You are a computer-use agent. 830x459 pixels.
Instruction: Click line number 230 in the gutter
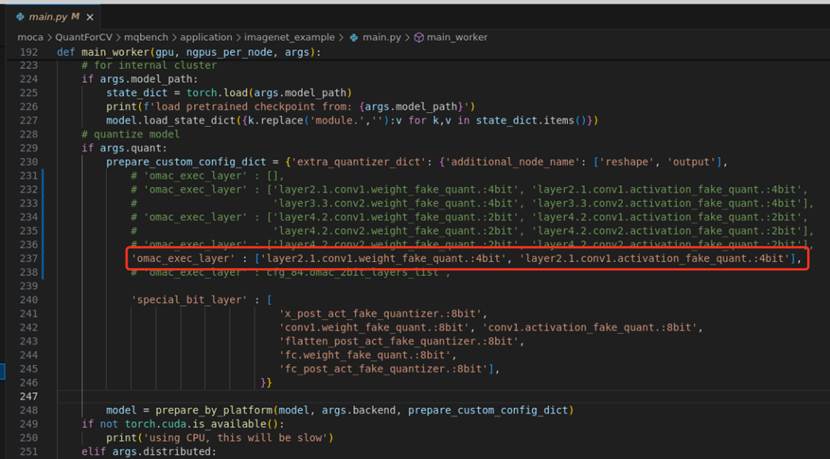28,162
